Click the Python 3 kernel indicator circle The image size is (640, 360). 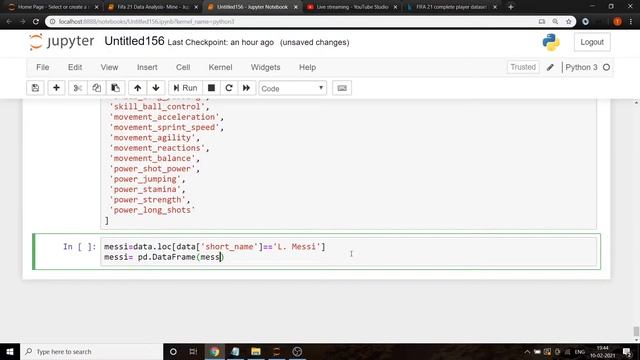pos(607,67)
